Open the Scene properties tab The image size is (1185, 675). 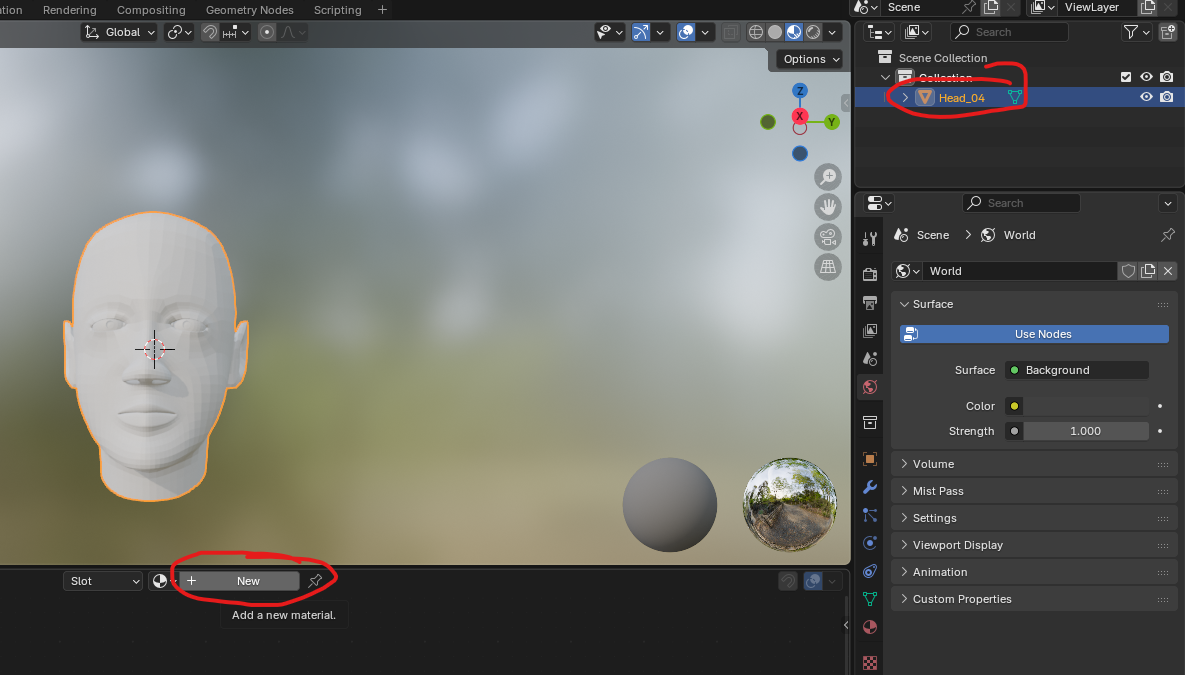pyautogui.click(x=870, y=359)
